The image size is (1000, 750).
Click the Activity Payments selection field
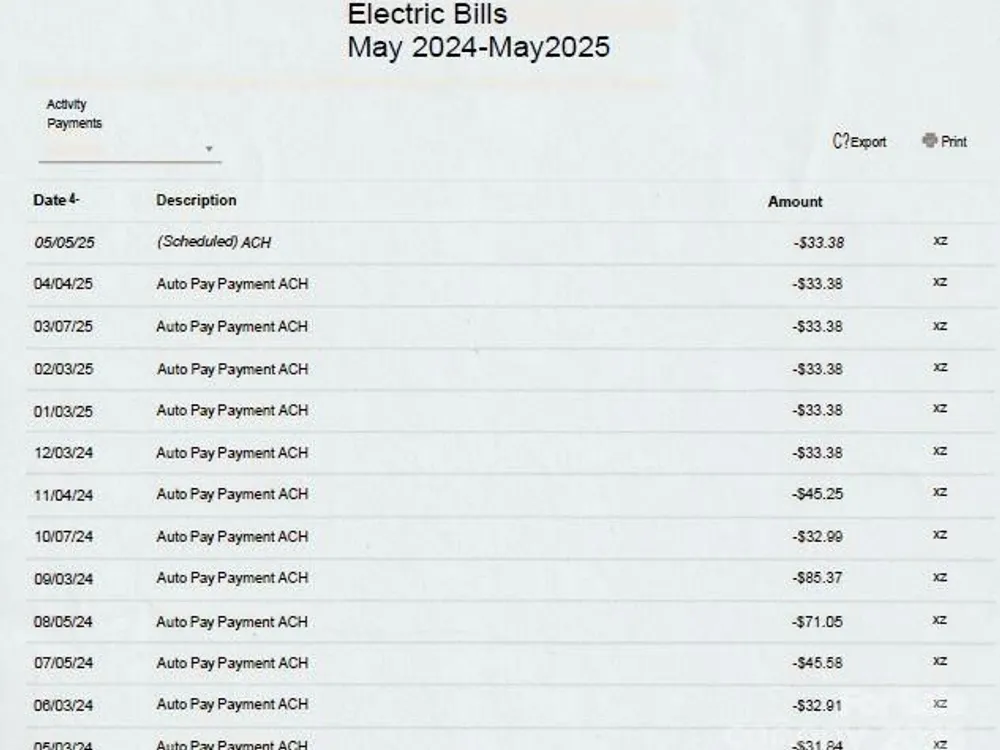point(129,149)
